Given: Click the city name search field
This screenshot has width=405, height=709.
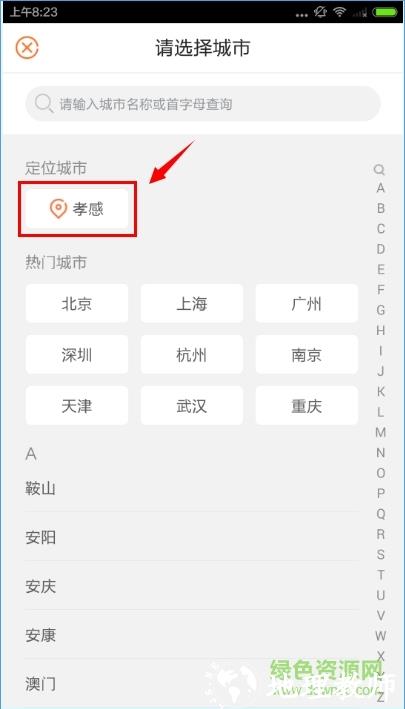Looking at the screenshot, I should (x=202, y=104).
